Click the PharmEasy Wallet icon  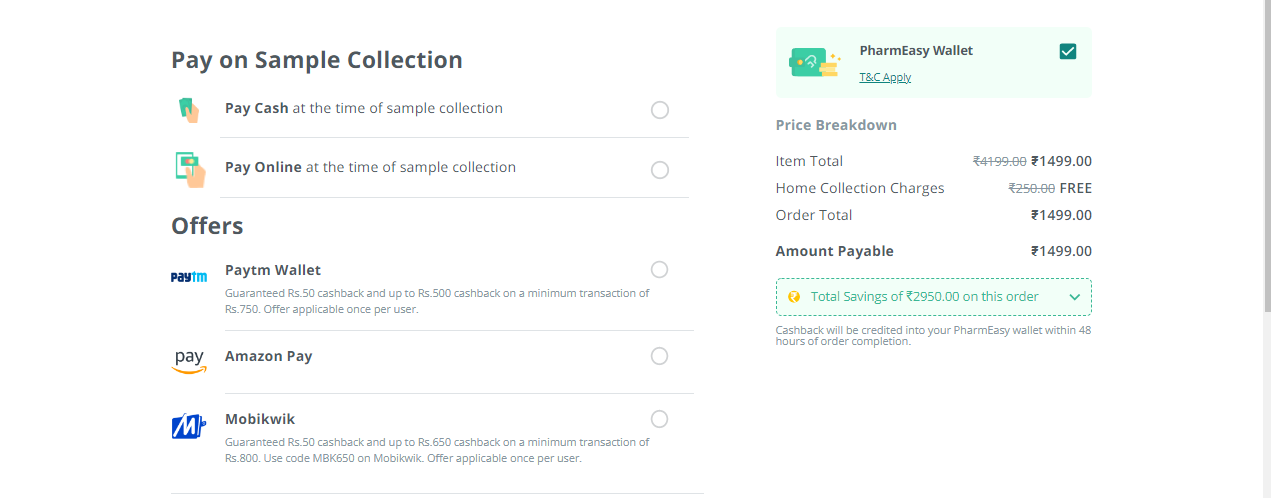[x=815, y=63]
